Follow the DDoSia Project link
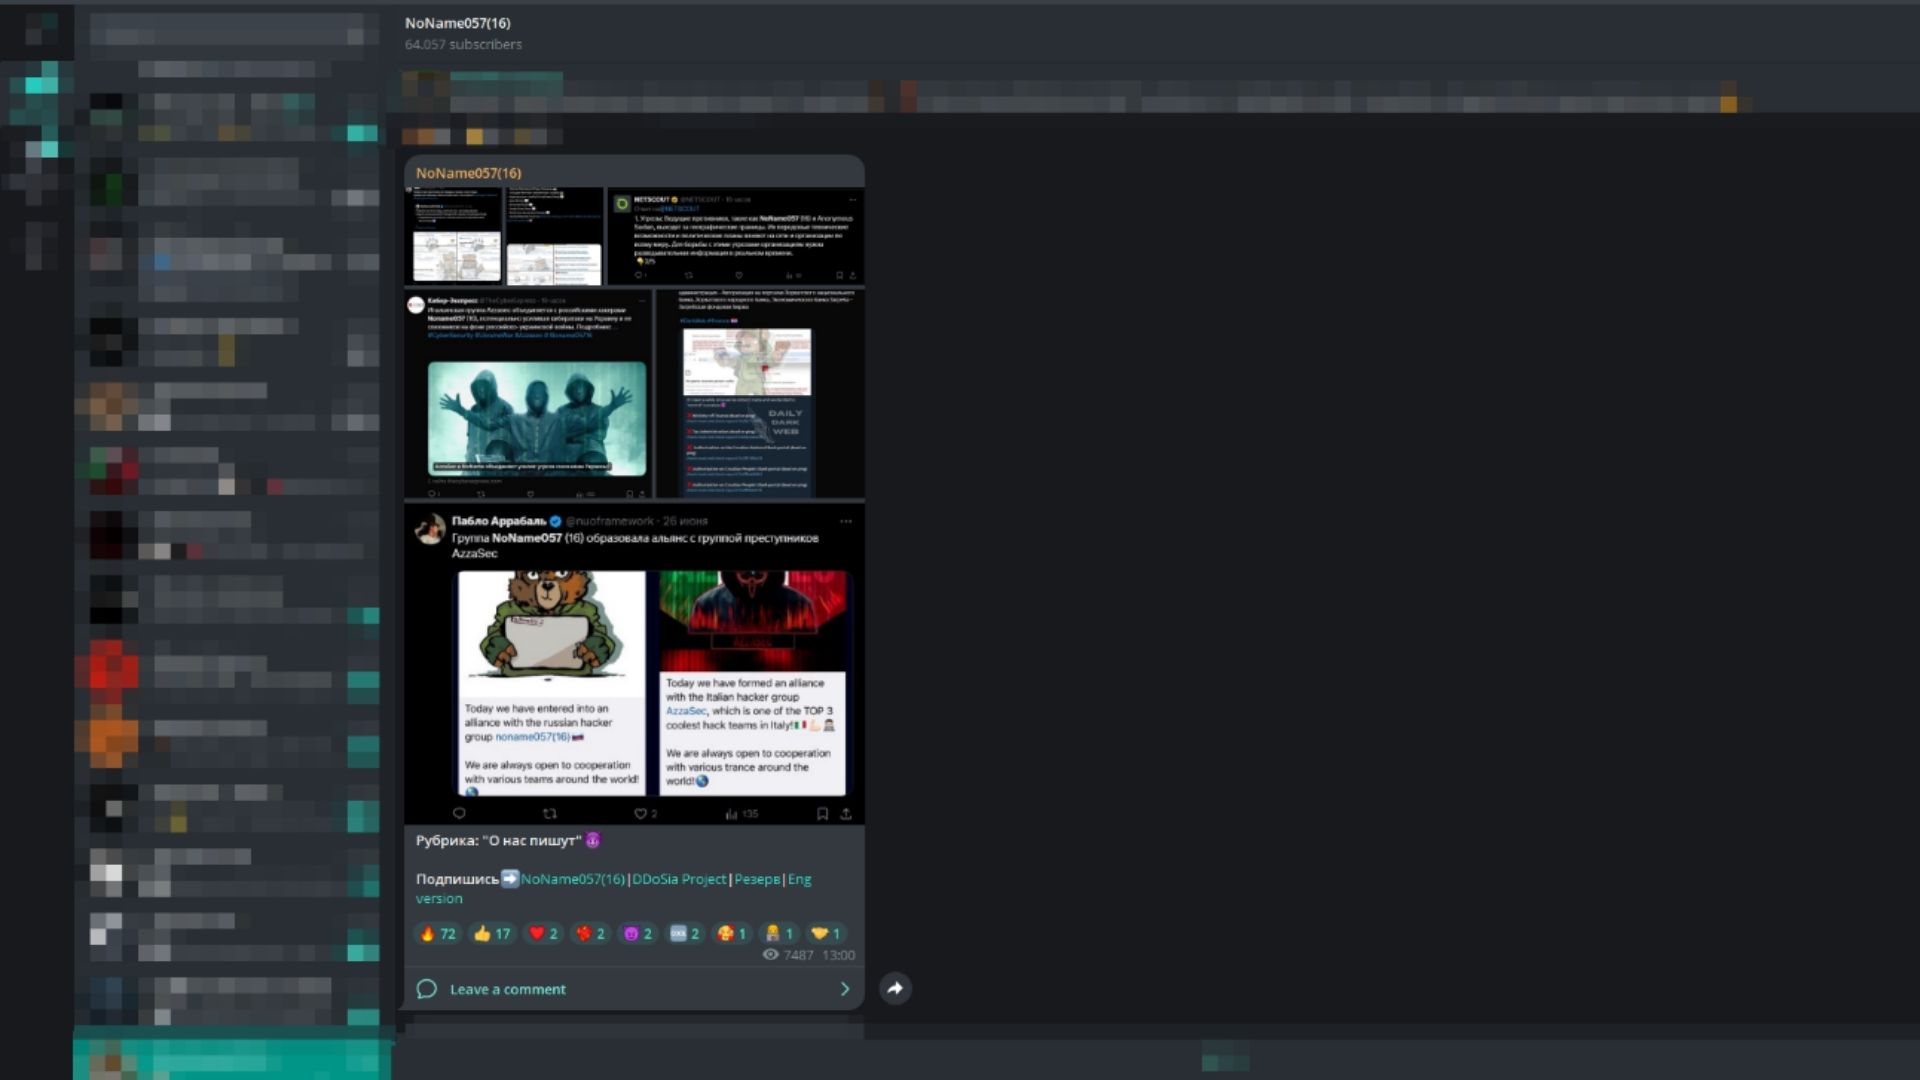Image resolution: width=1920 pixels, height=1080 pixels. click(x=679, y=879)
